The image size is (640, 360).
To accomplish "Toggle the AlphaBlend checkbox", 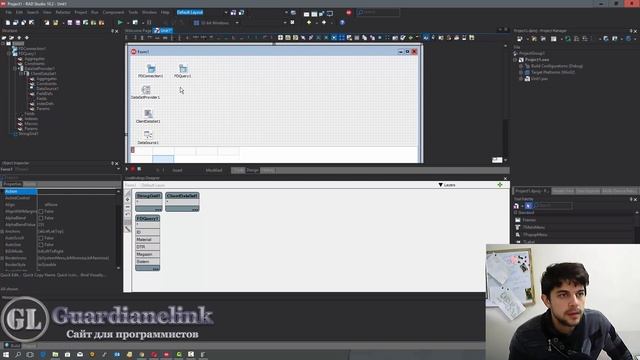I will tap(41, 218).
